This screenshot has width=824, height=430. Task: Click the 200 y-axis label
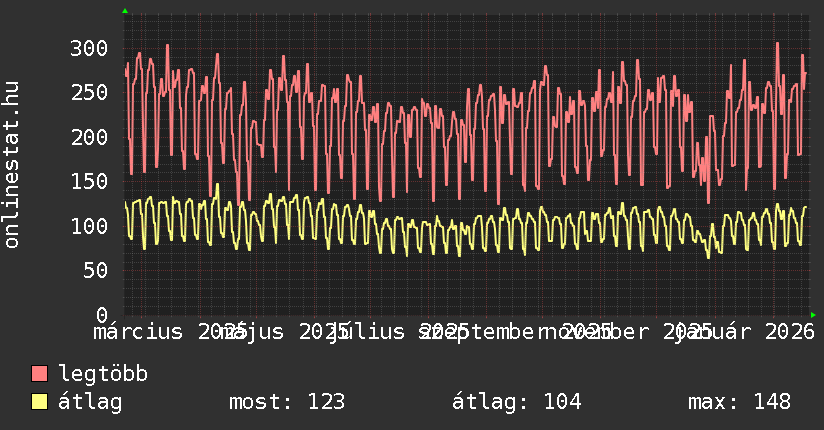(x=89, y=137)
